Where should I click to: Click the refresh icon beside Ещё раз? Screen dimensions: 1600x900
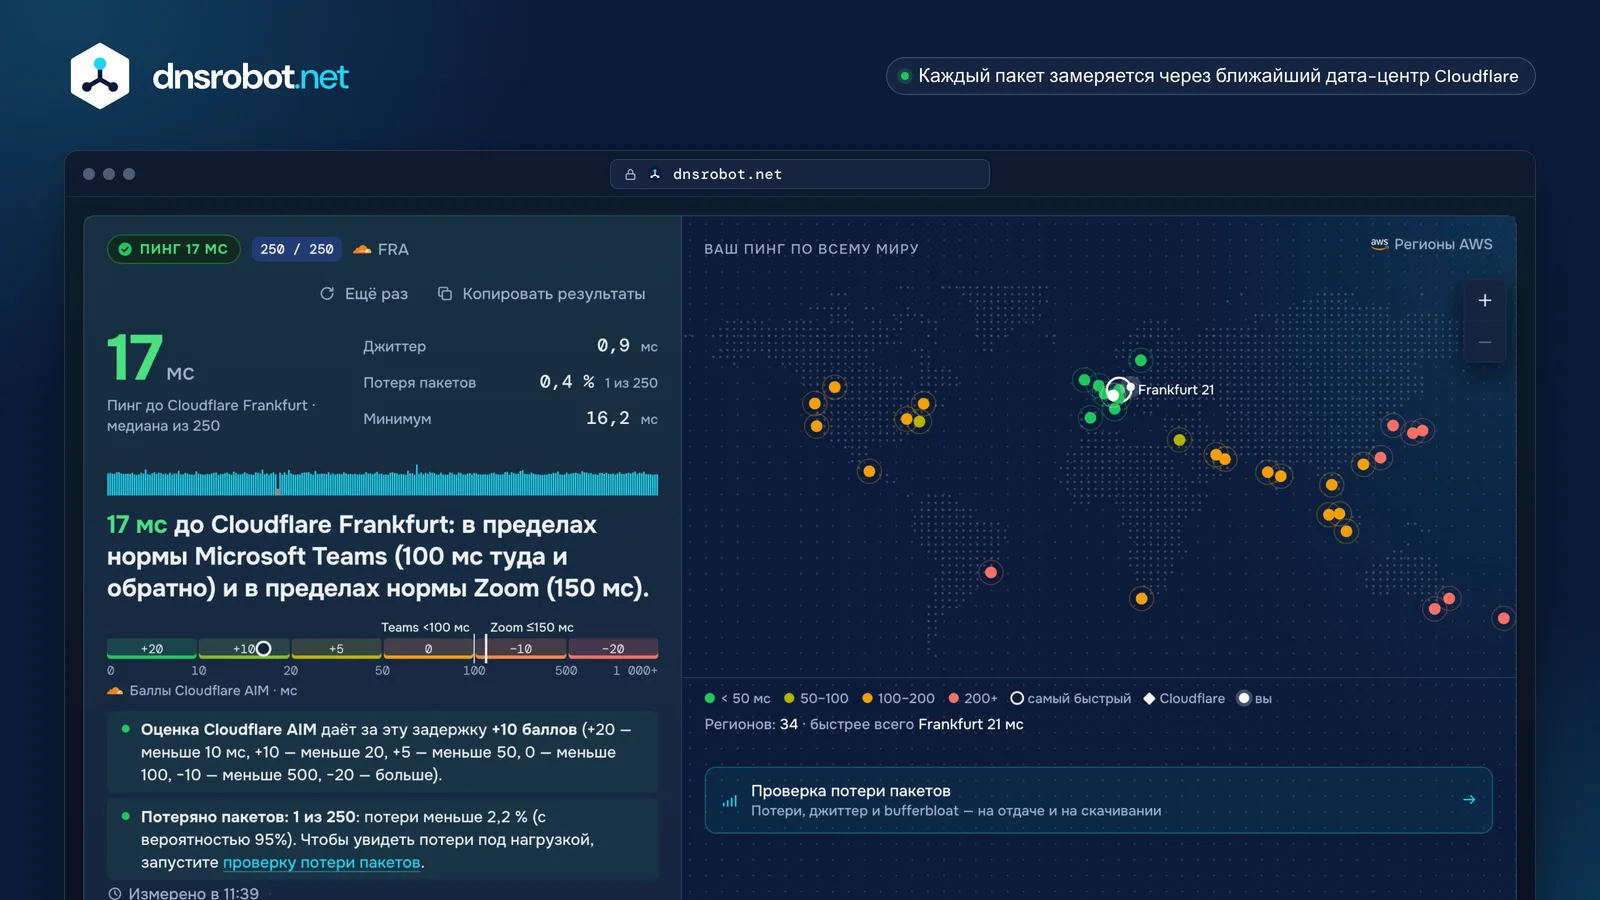[x=327, y=294]
